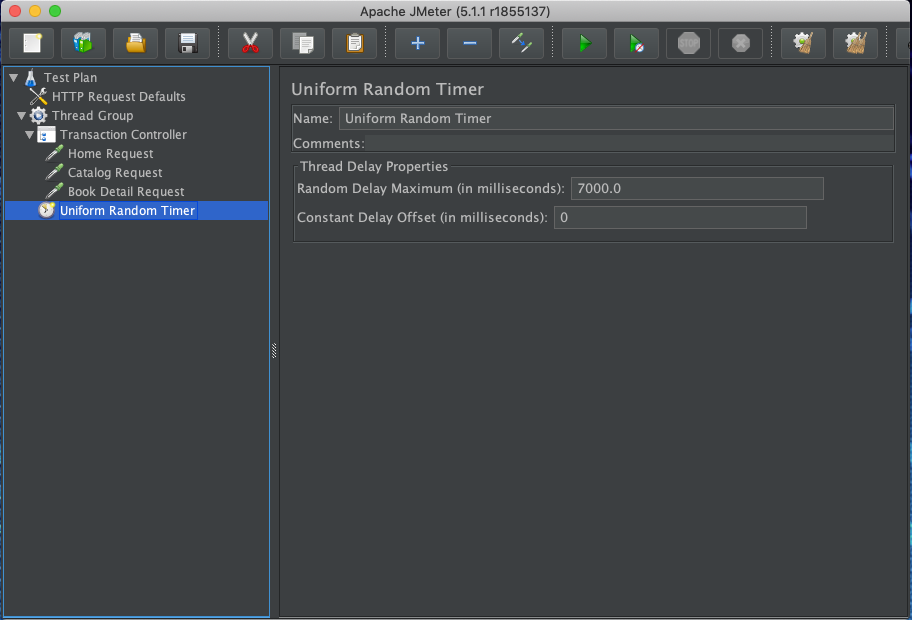
Task: Save the test plan with the floppy disk icon
Action: tap(187, 43)
